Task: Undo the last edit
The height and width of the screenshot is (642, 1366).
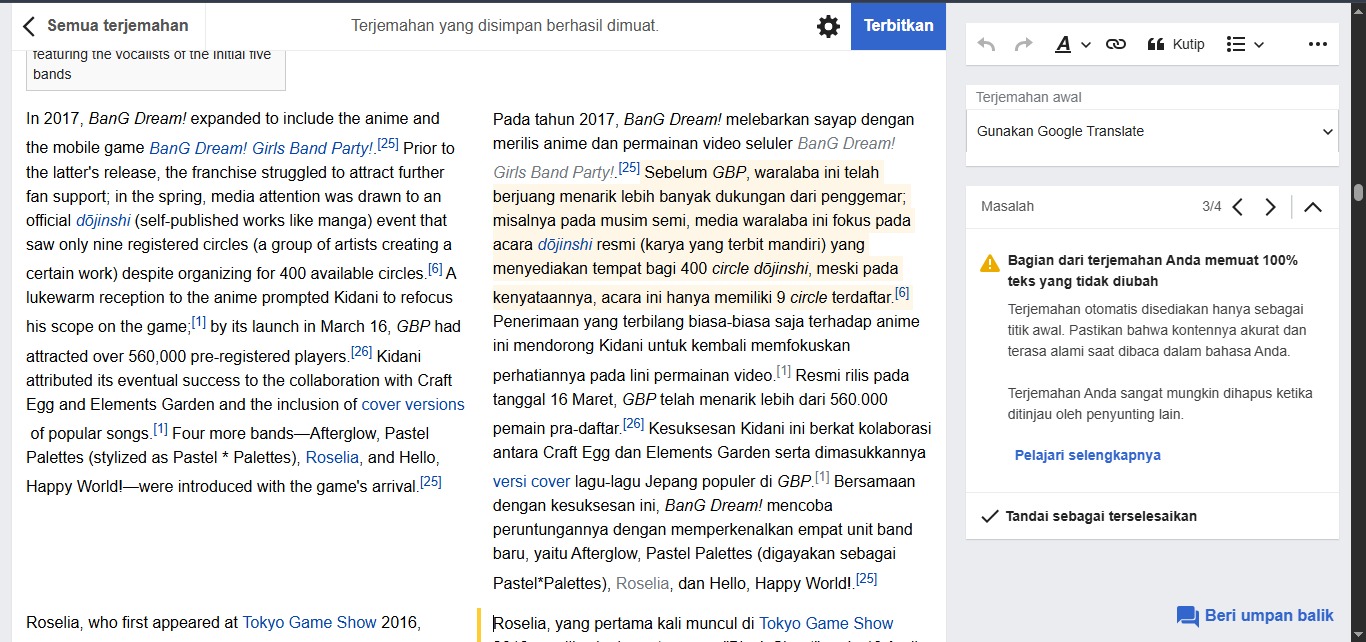Action: [x=987, y=44]
